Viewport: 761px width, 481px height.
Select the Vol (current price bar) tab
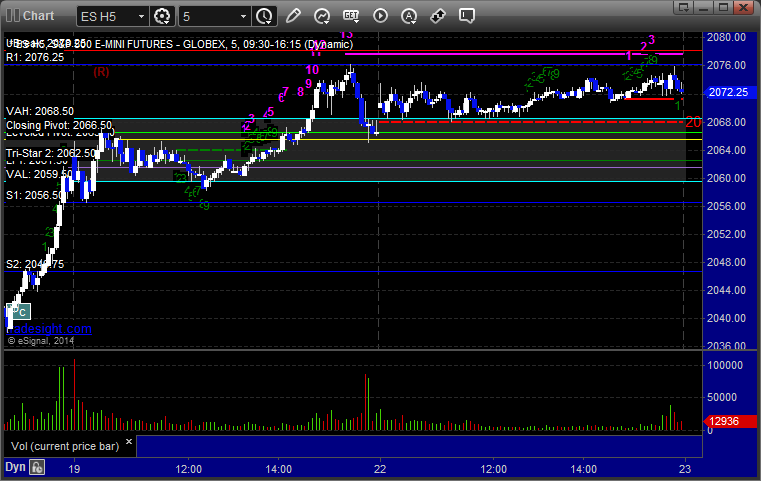(x=62, y=445)
